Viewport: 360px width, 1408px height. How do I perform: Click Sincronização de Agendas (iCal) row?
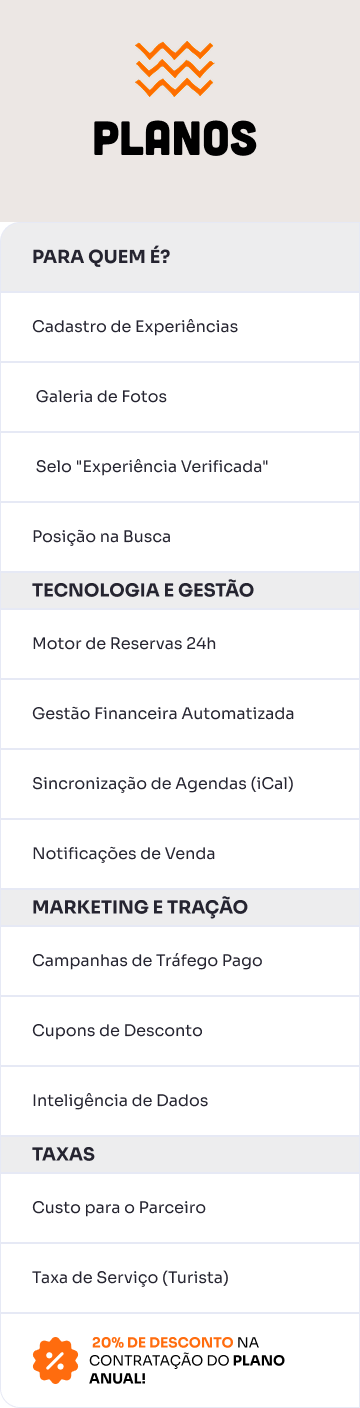point(180,784)
